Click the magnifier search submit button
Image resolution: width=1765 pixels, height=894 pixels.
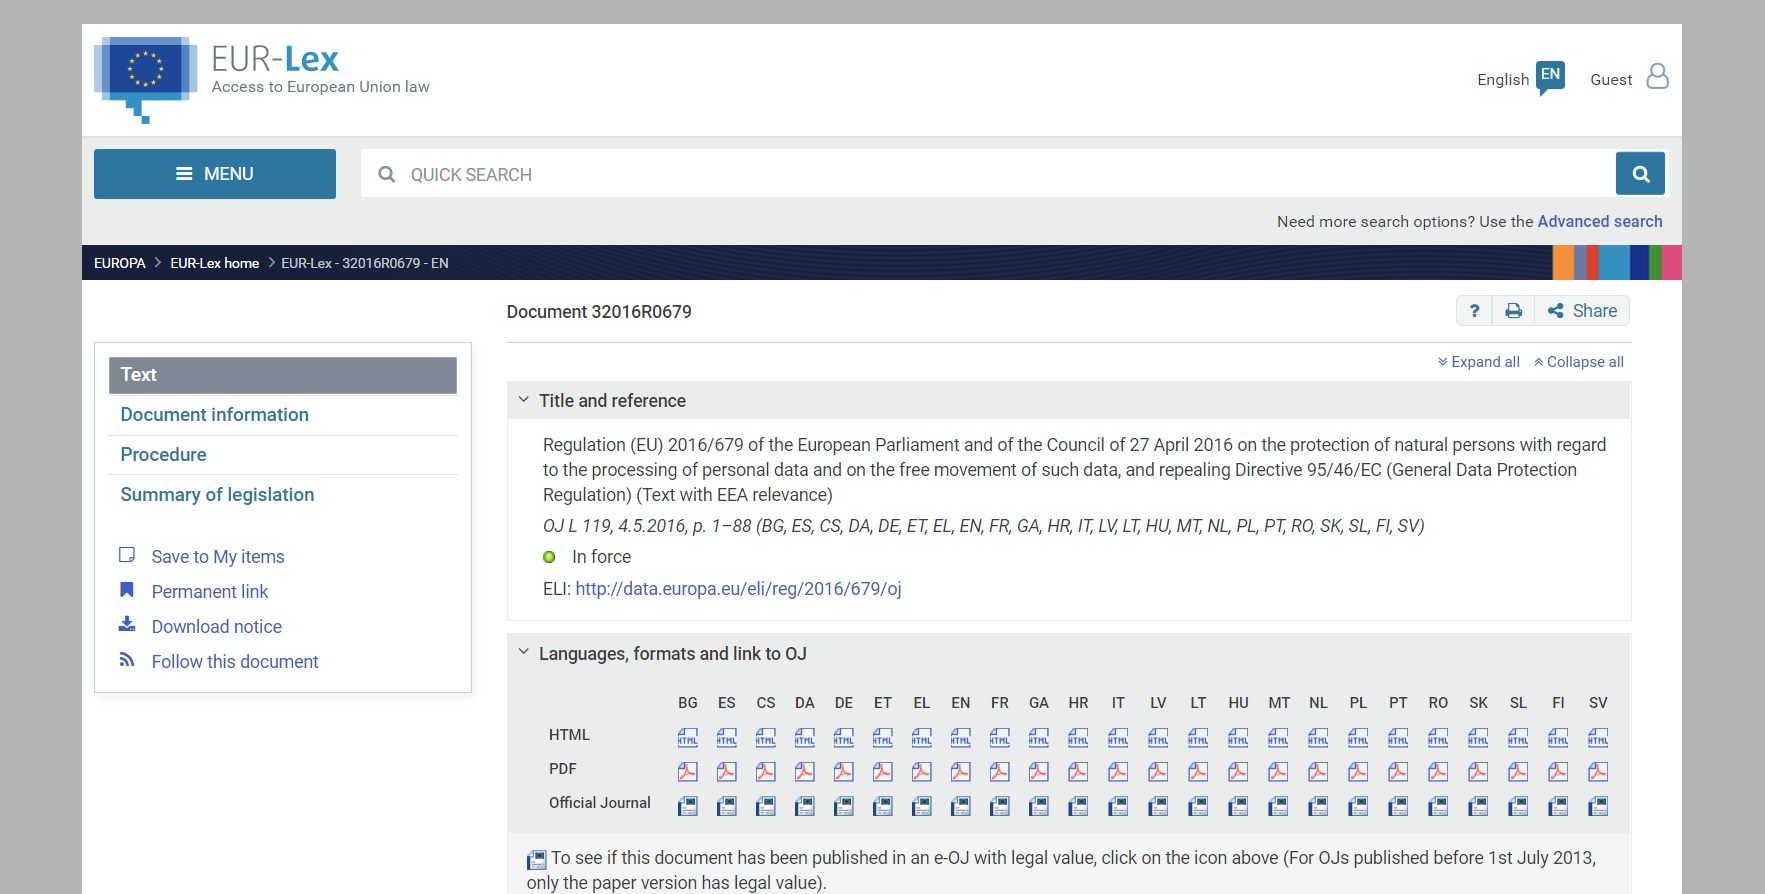[1640, 174]
